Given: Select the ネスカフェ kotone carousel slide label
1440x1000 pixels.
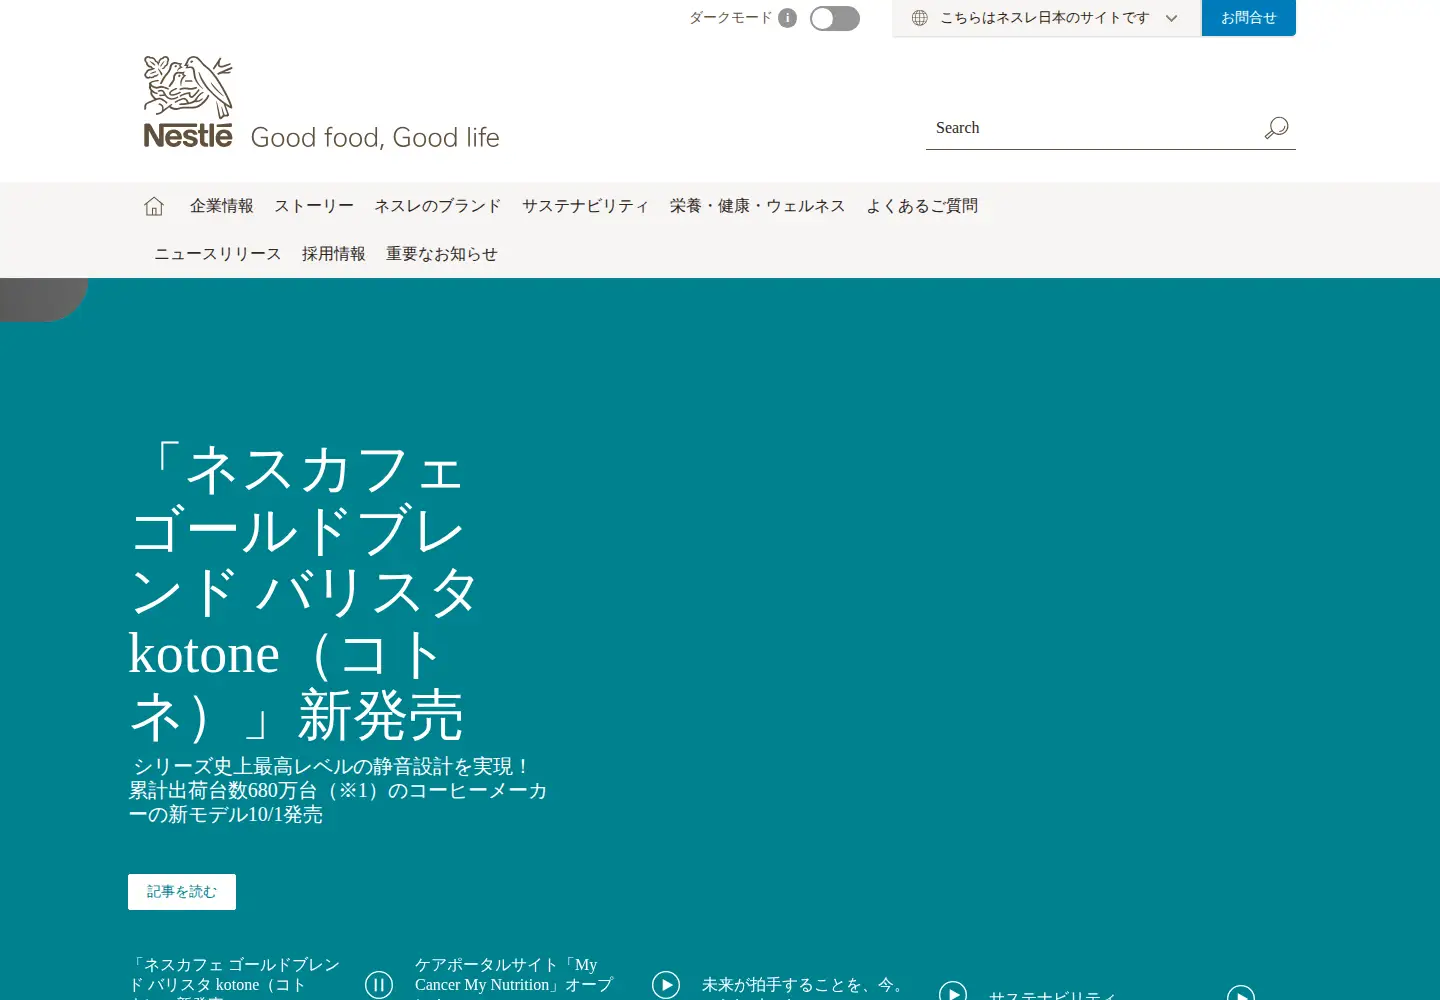Looking at the screenshot, I should point(236,978).
